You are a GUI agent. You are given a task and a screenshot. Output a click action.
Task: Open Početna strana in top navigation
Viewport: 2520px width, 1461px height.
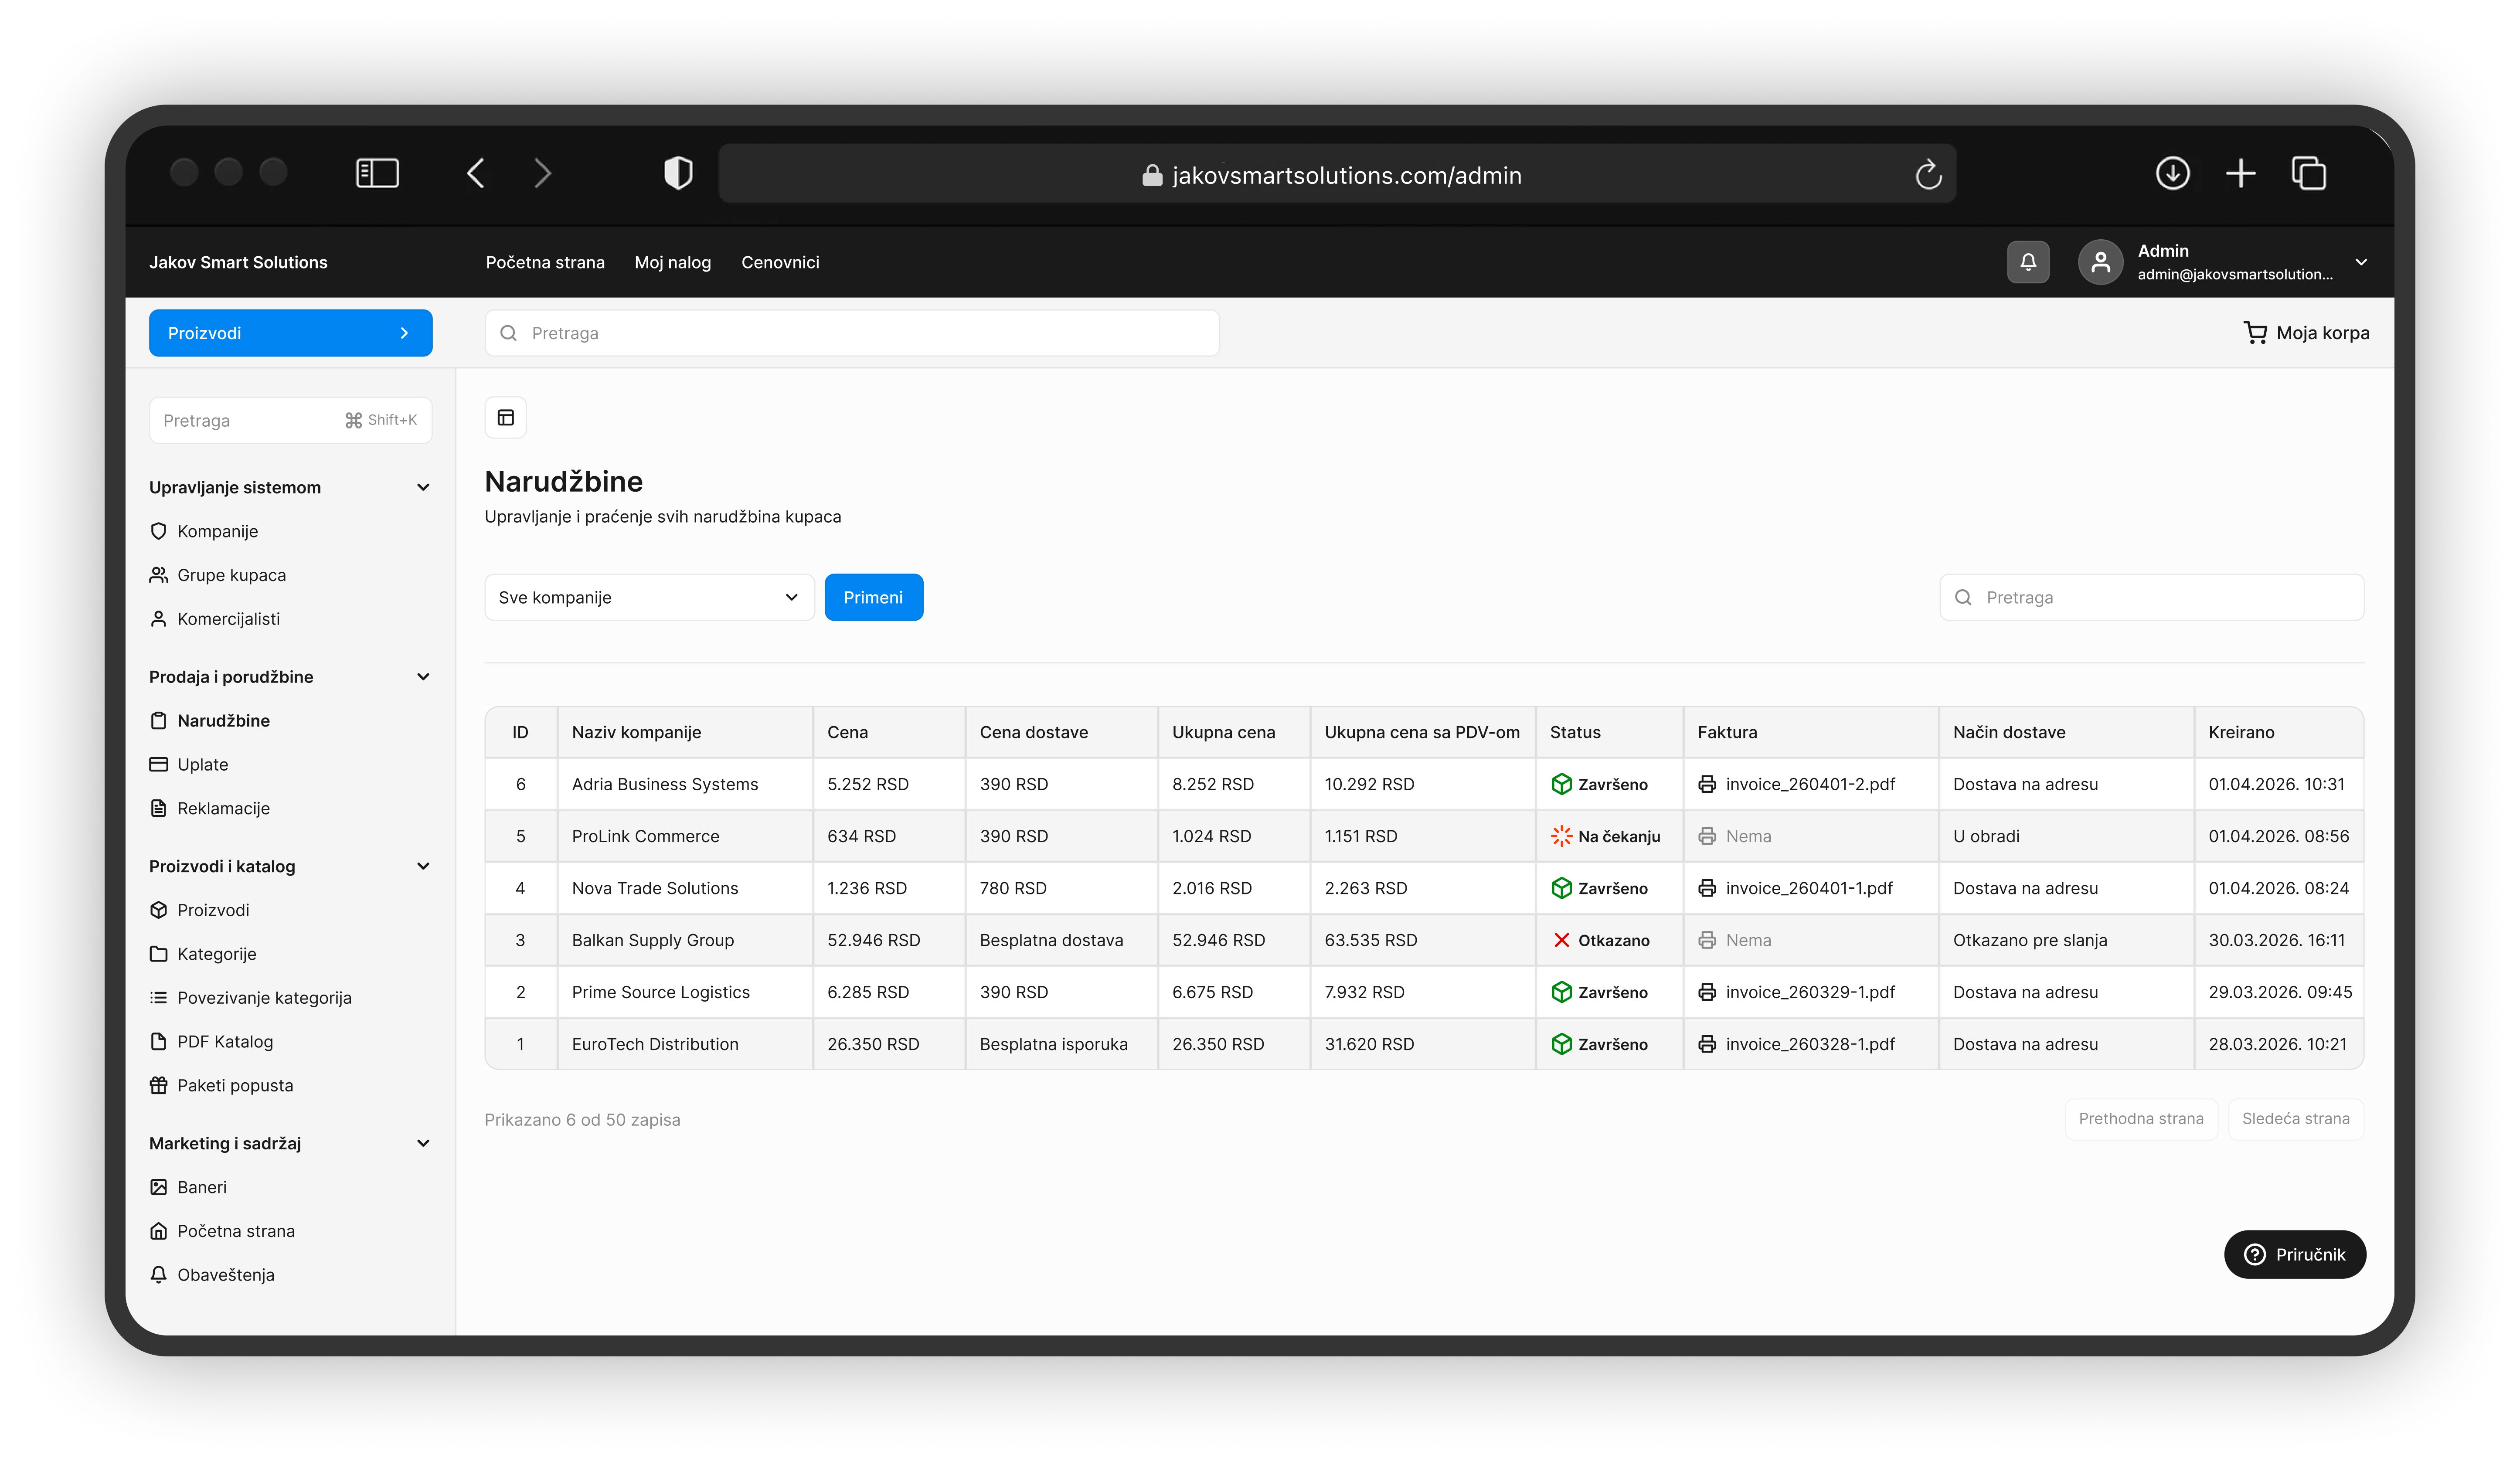coord(545,262)
